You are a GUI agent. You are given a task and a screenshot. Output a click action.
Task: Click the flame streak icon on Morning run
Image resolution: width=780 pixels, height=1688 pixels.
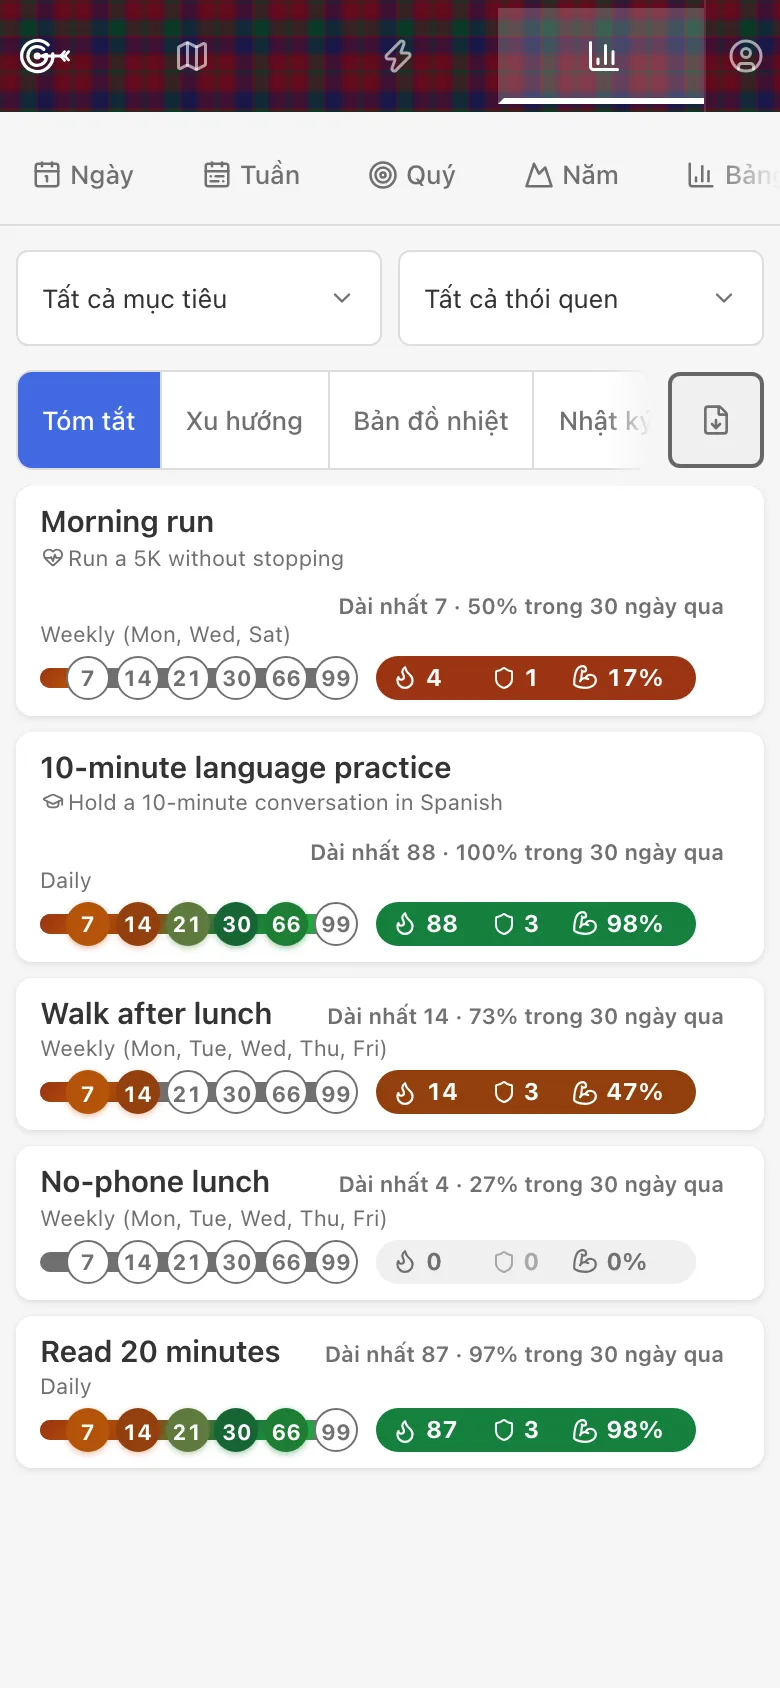coord(405,678)
